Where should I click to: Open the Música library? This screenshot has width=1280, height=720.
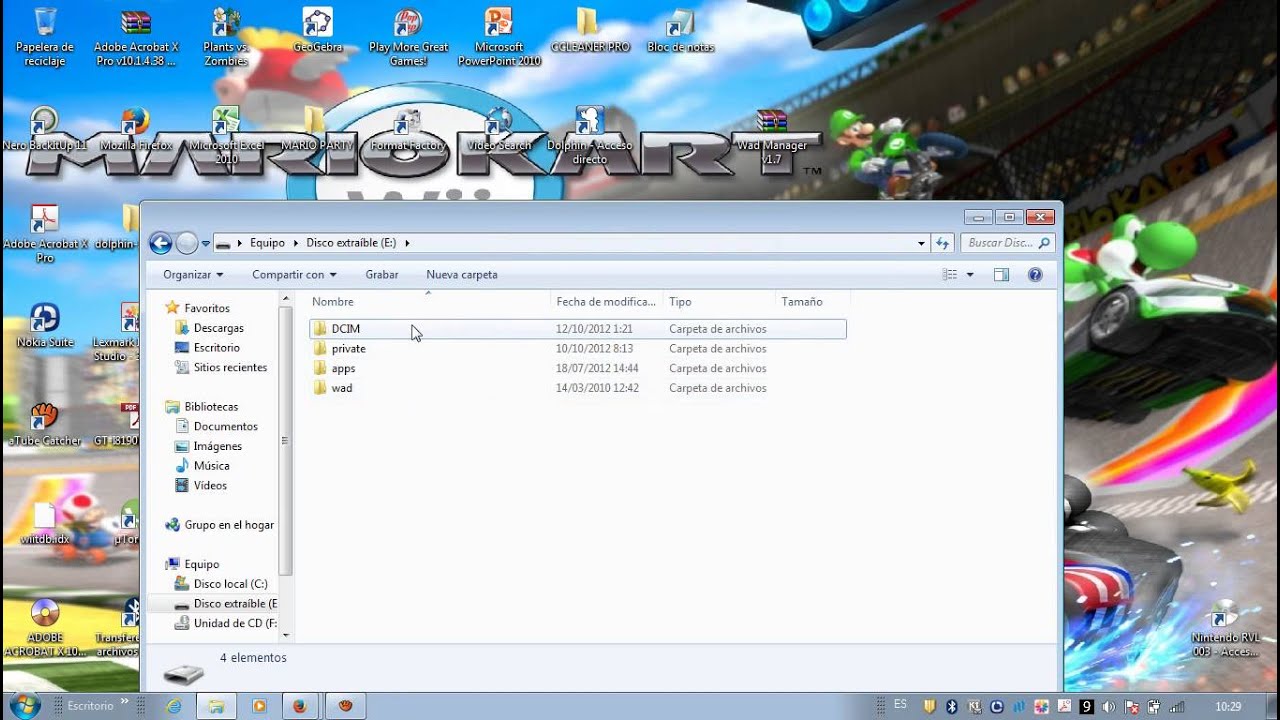click(x=211, y=465)
